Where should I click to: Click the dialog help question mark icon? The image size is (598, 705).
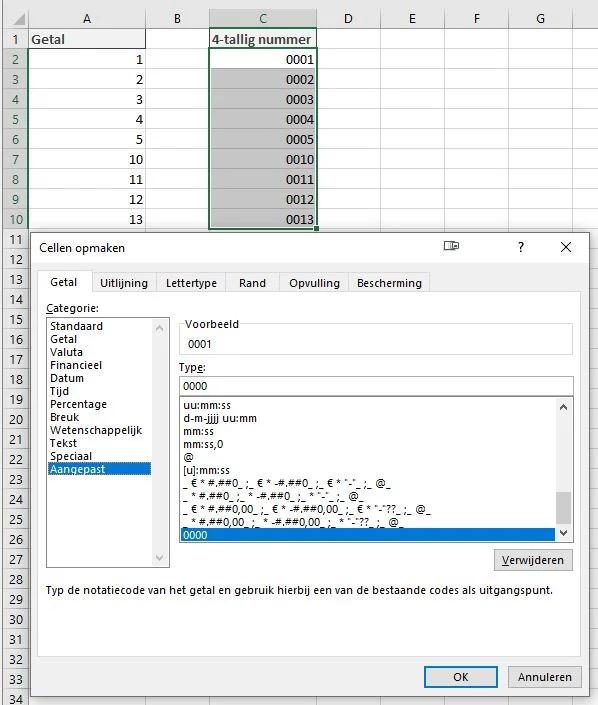click(x=521, y=247)
